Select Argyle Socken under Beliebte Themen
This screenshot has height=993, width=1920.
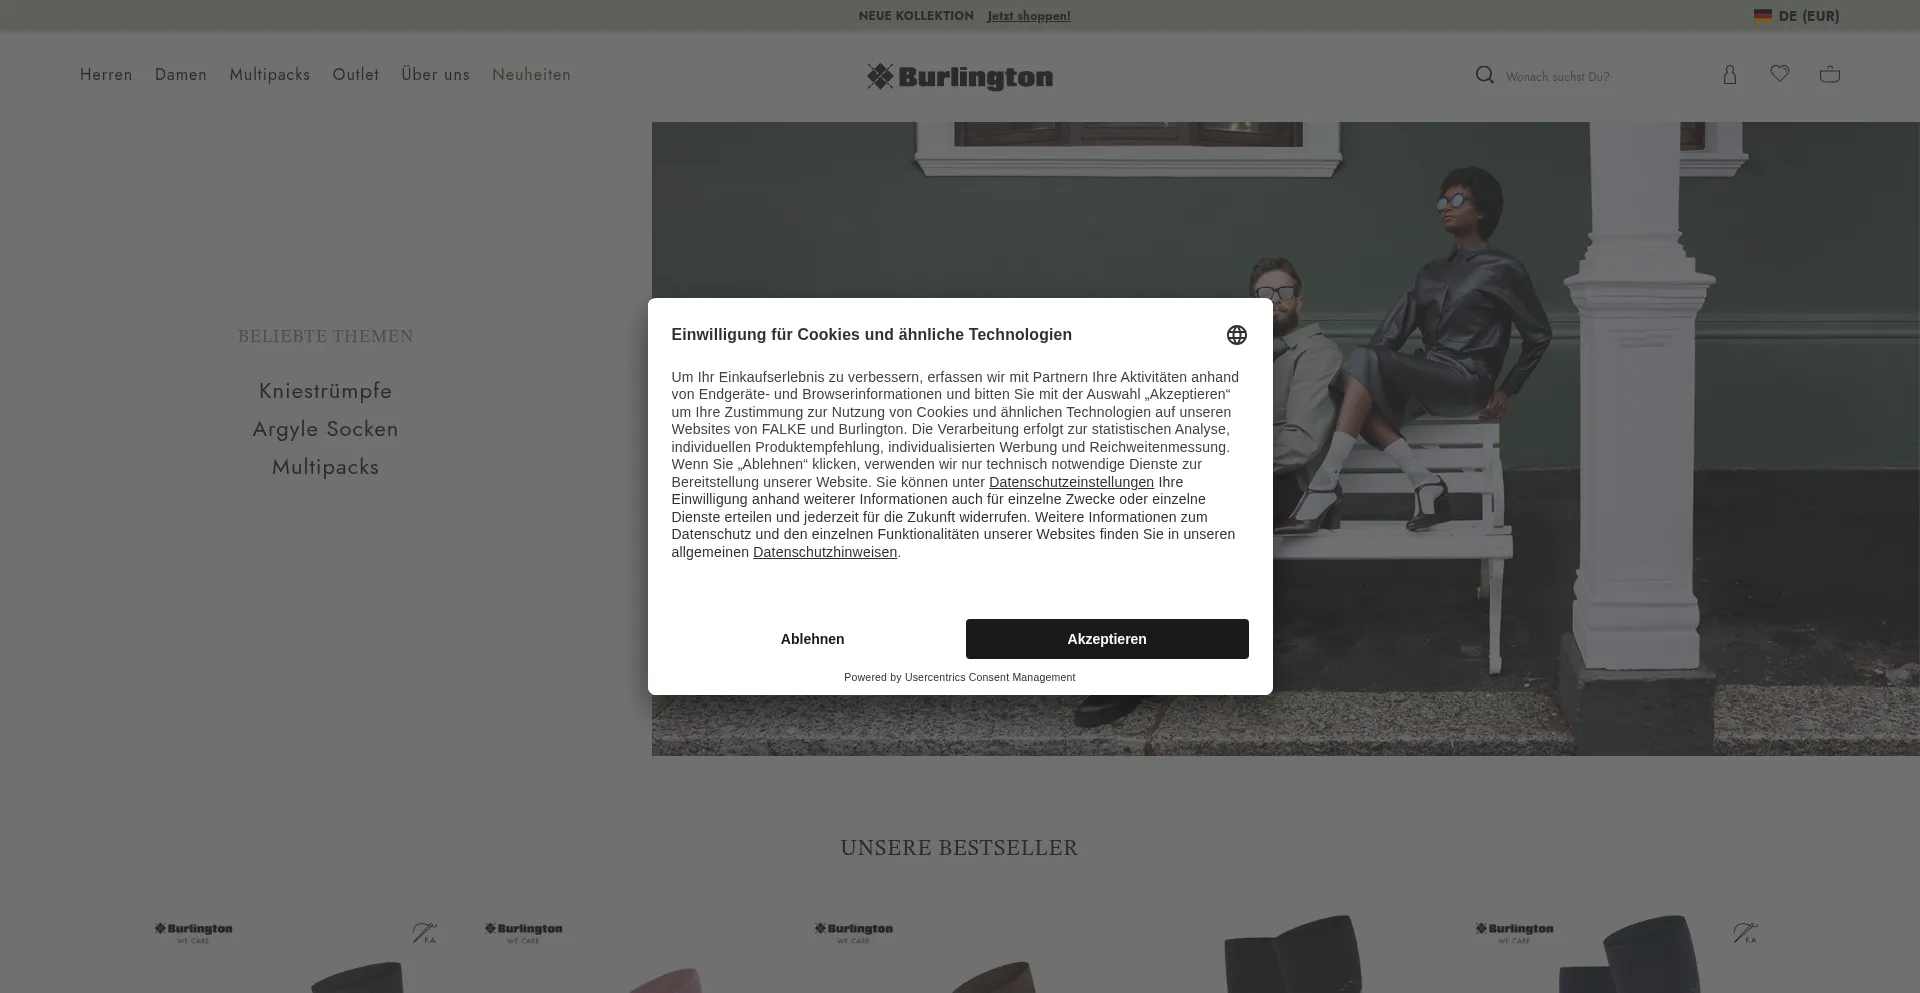click(x=326, y=429)
